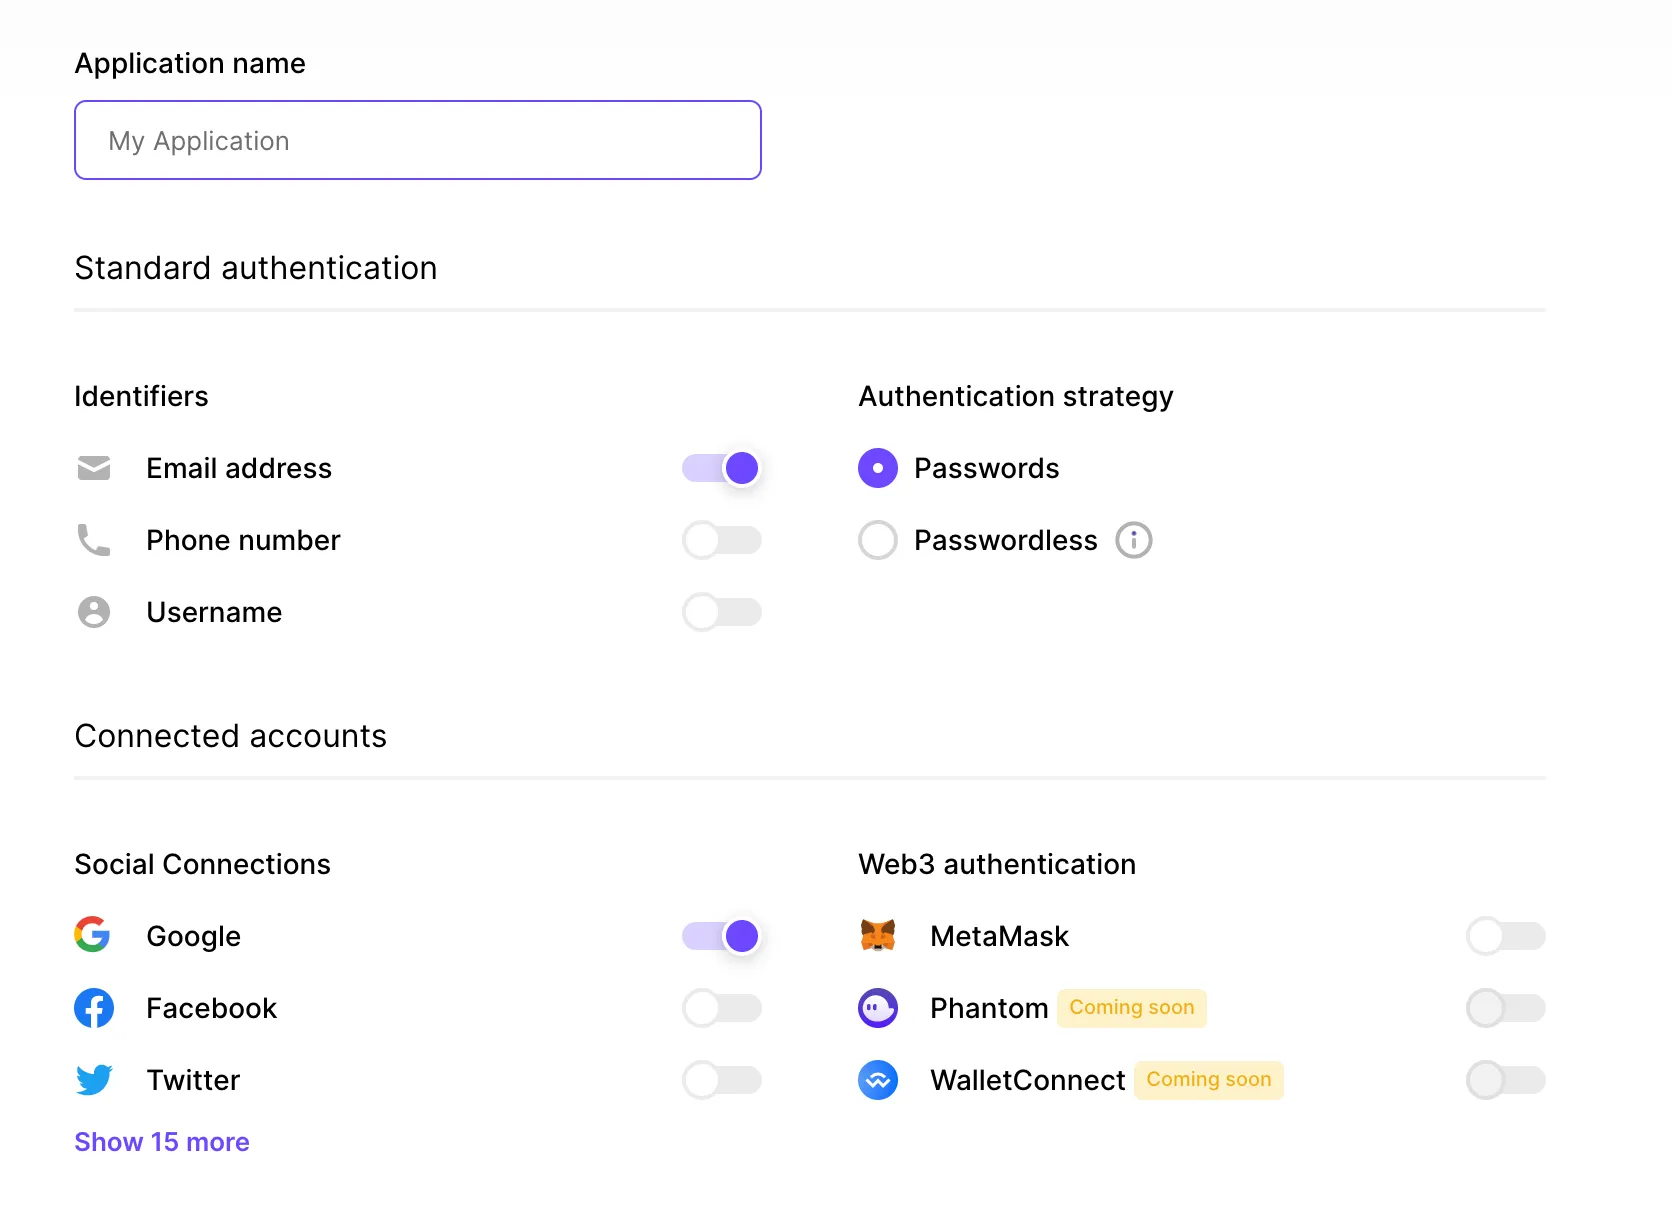Enable the Phone number identifier toggle
The height and width of the screenshot is (1212, 1672).
(722, 540)
